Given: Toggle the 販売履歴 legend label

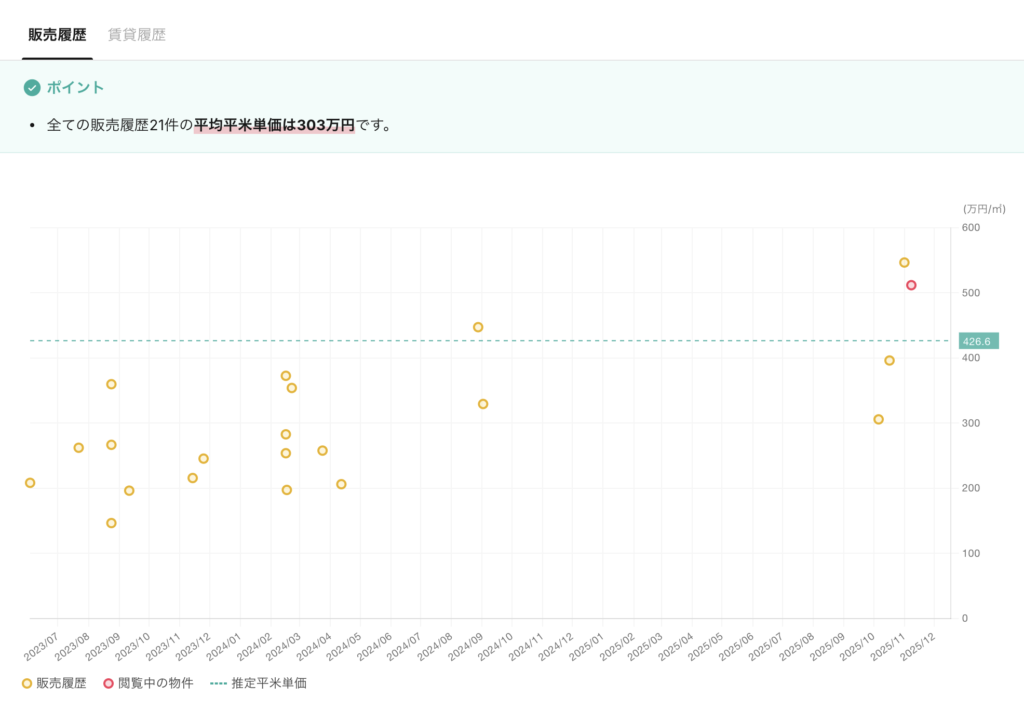Looking at the screenshot, I should 61,684.
